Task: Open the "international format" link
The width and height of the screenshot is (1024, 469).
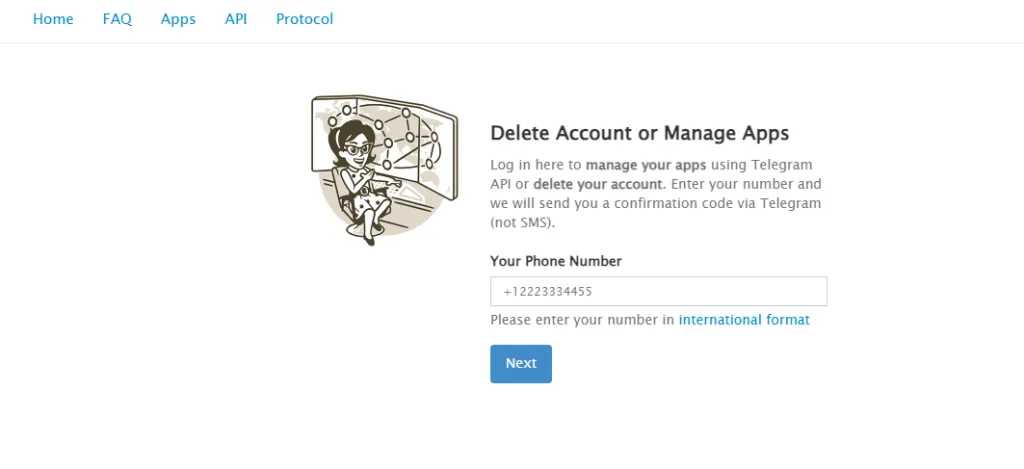Action: point(744,320)
